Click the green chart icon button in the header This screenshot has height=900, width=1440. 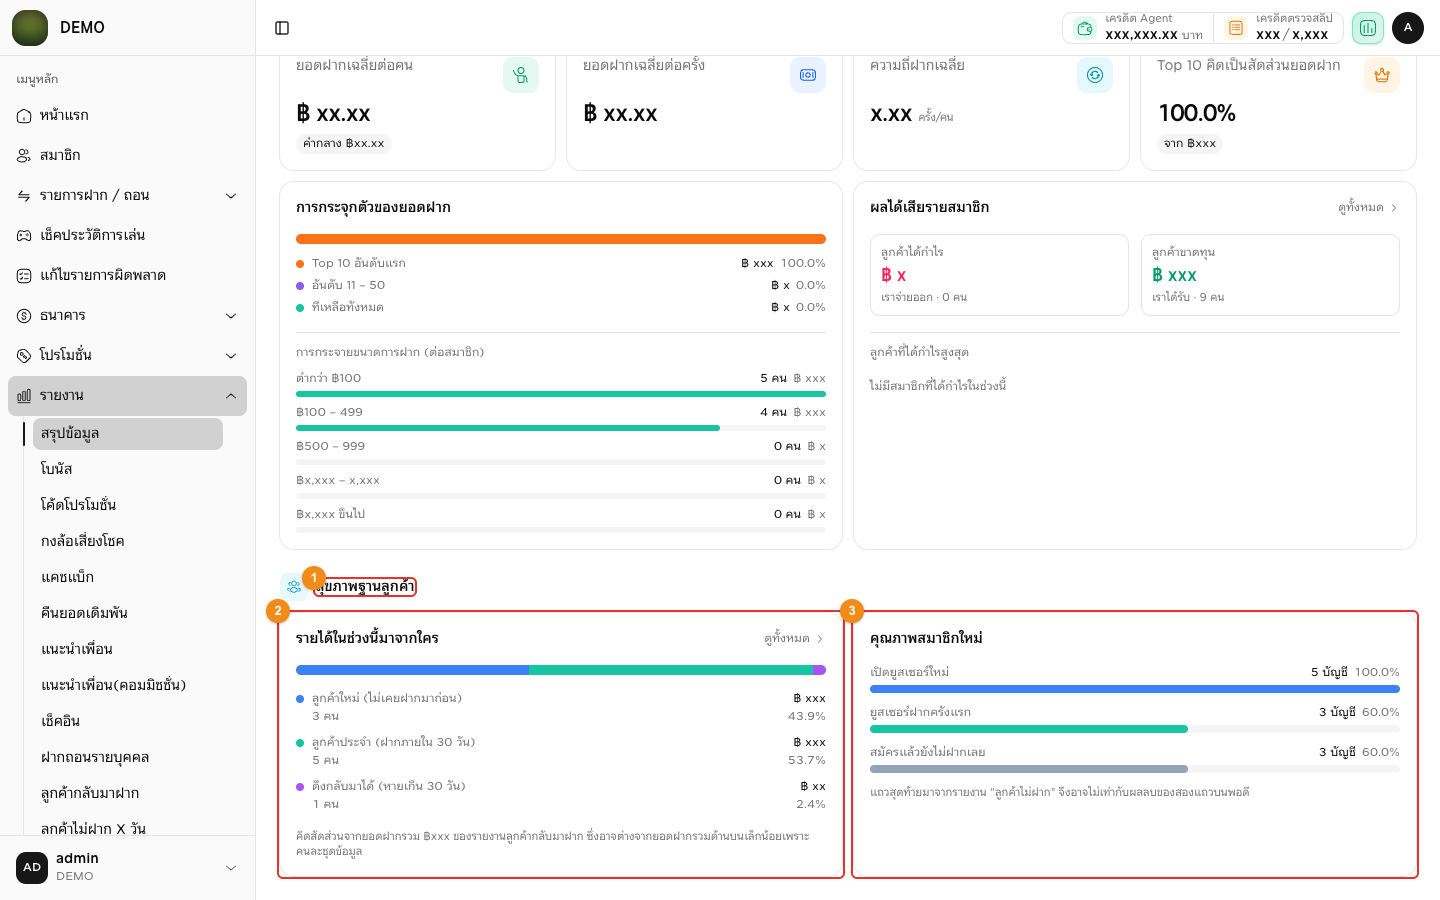pos(1368,28)
